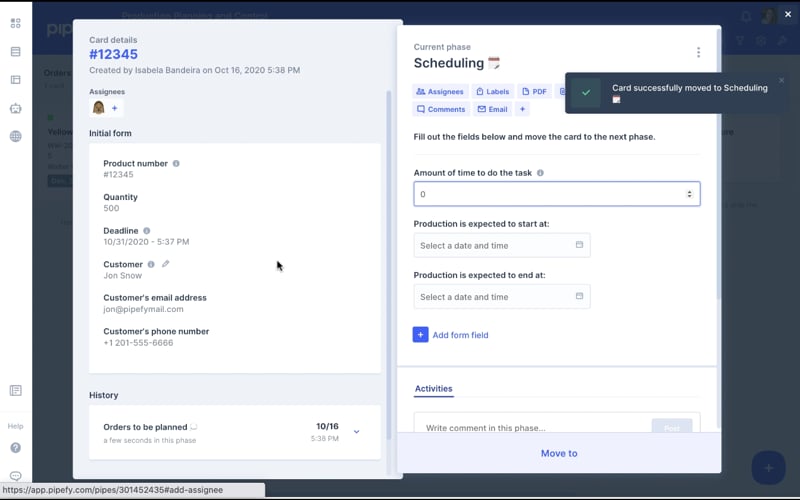Click the Help question mark icon

point(15,448)
